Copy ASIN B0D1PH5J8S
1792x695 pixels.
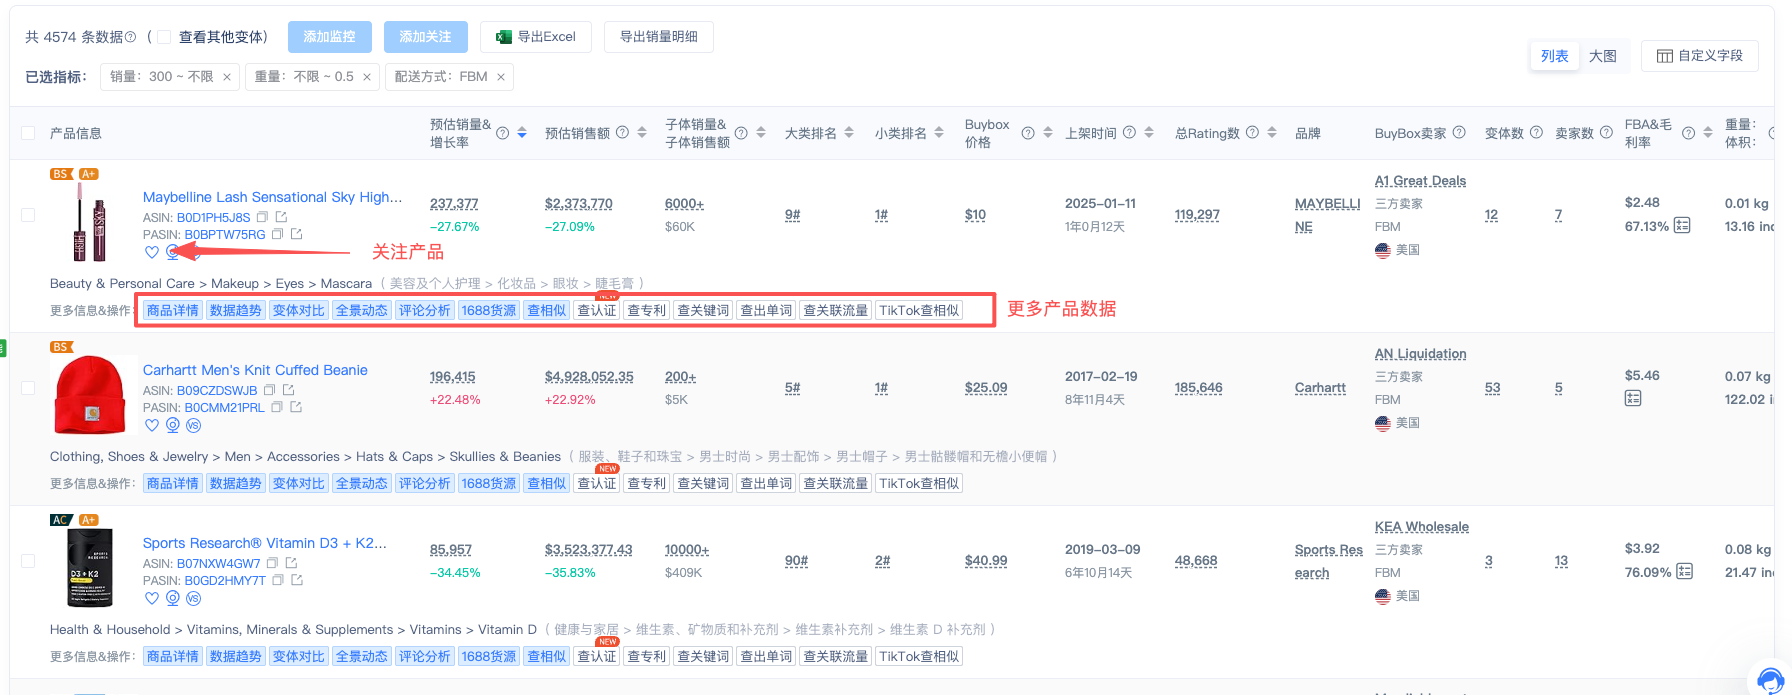coord(262,217)
